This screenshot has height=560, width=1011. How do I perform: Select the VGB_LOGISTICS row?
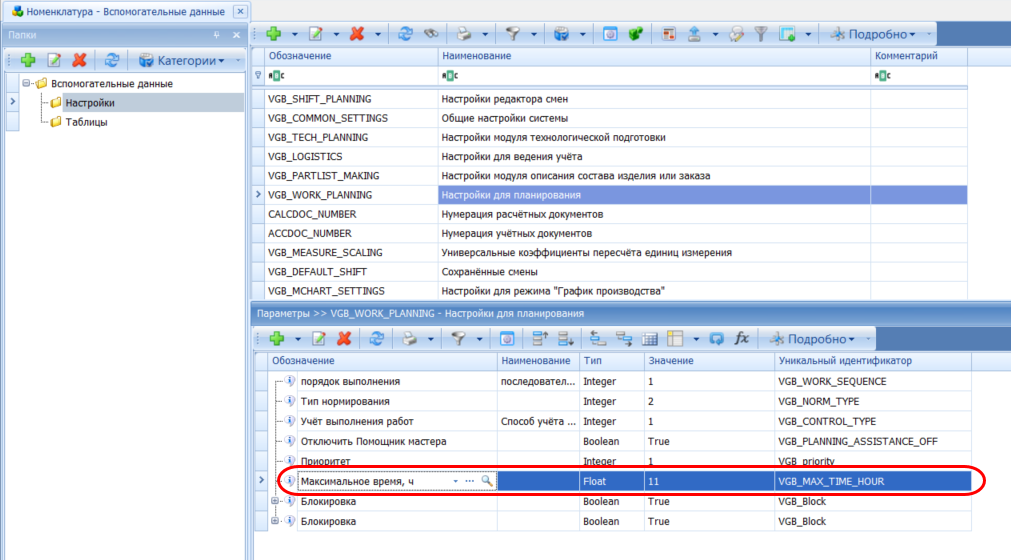[x=305, y=156]
